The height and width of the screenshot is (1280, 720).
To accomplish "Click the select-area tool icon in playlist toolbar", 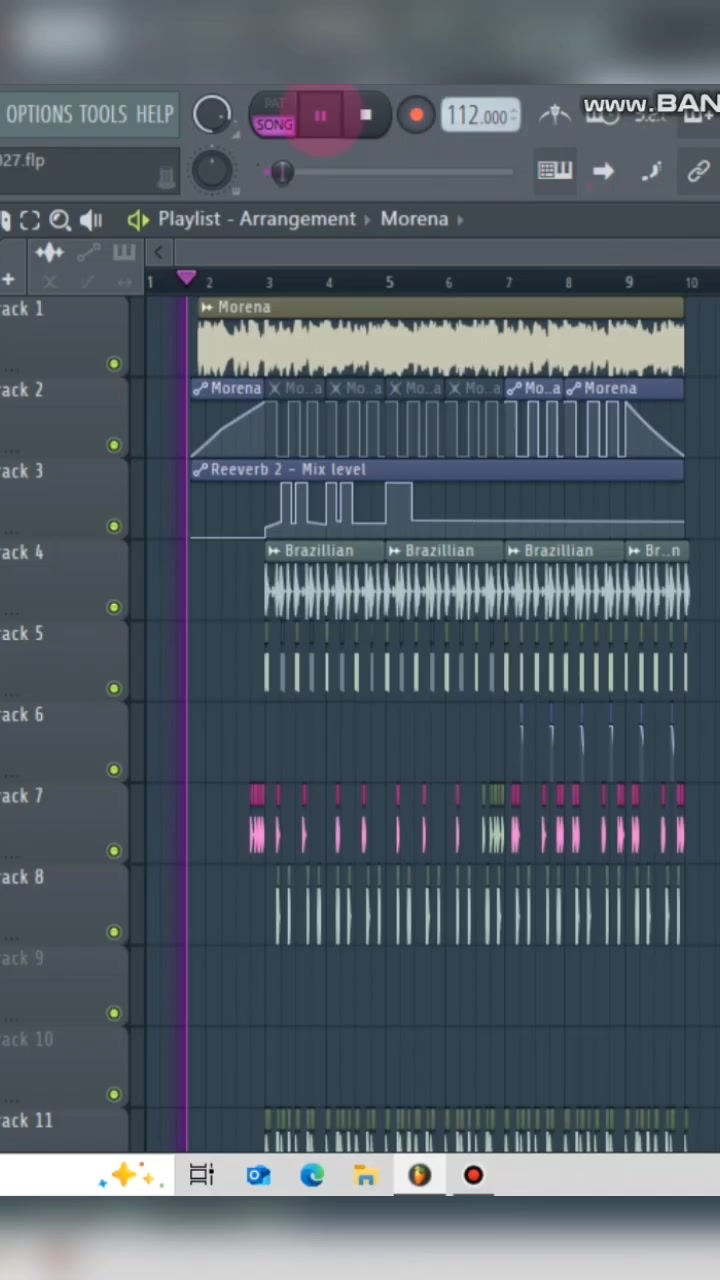I will tap(30, 221).
